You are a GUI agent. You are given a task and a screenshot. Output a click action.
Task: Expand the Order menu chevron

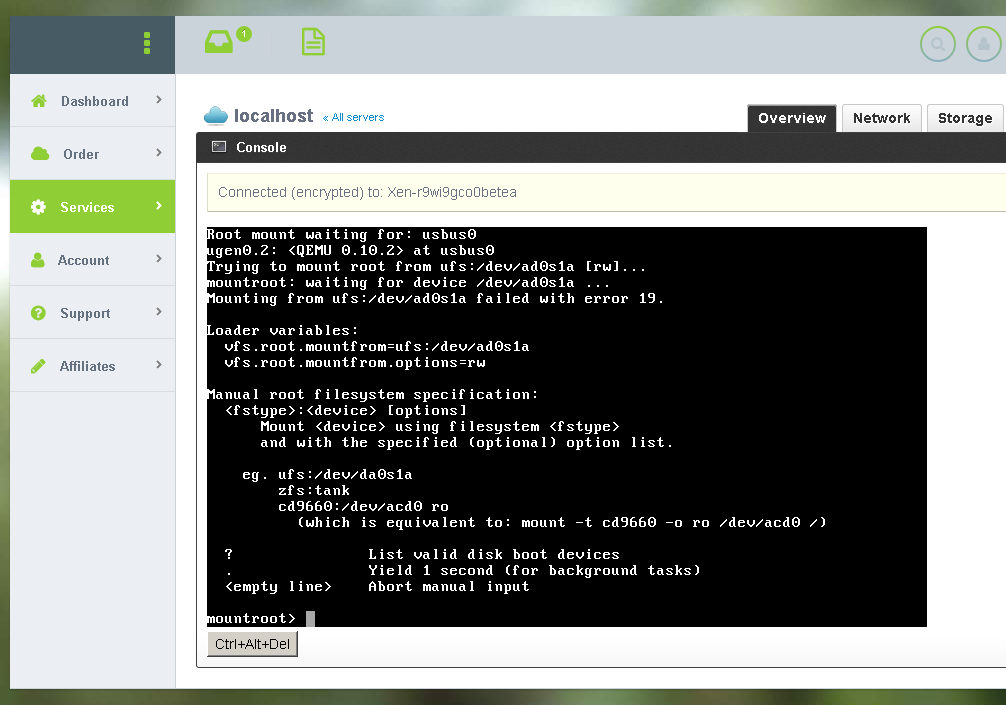tap(158, 153)
